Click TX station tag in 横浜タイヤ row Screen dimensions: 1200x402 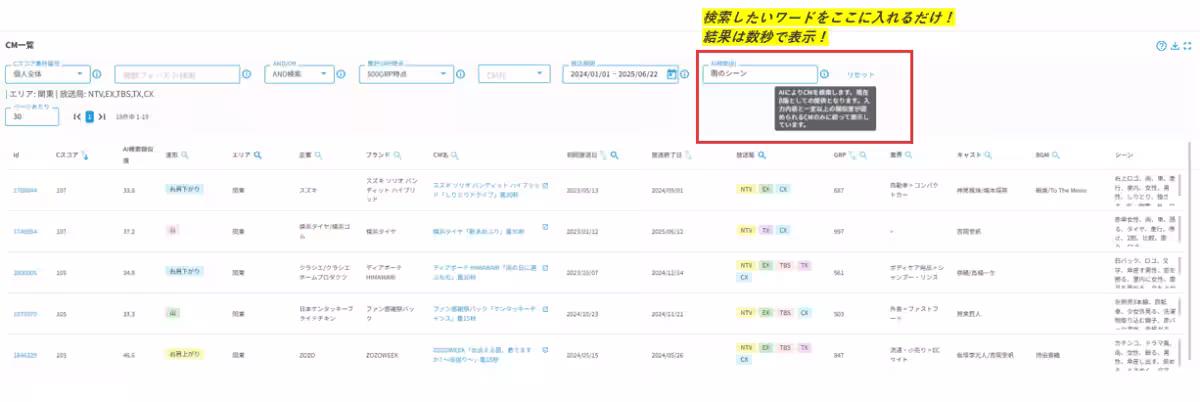click(x=765, y=230)
